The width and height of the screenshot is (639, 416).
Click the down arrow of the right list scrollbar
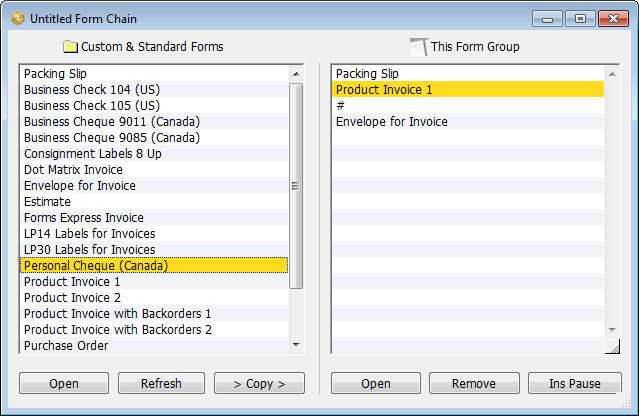pyautogui.click(x=612, y=329)
